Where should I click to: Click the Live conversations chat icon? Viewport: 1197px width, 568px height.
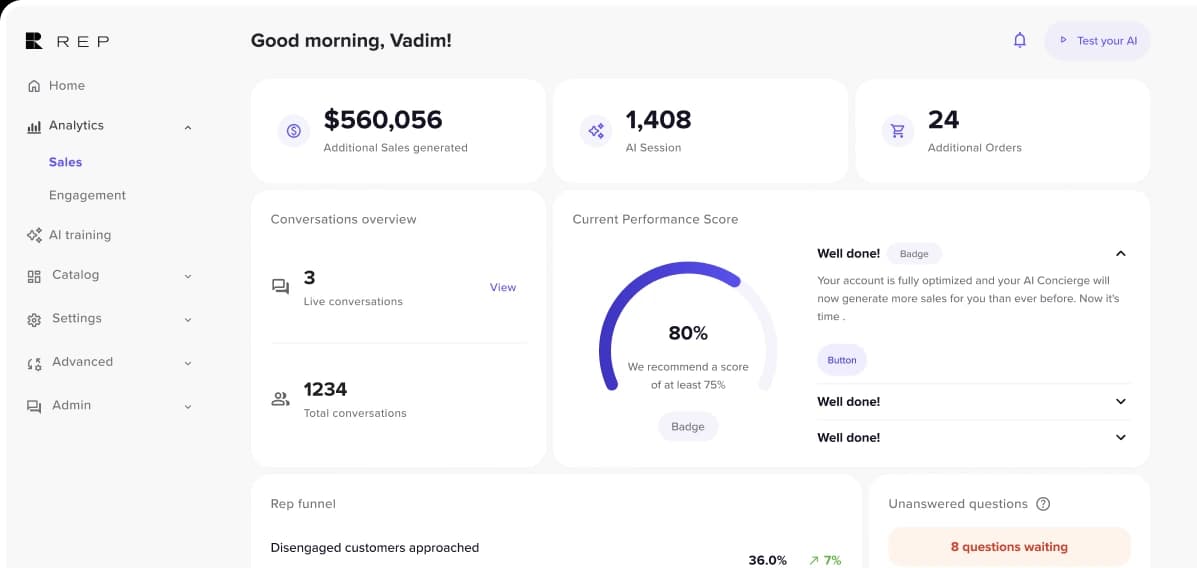click(x=280, y=287)
